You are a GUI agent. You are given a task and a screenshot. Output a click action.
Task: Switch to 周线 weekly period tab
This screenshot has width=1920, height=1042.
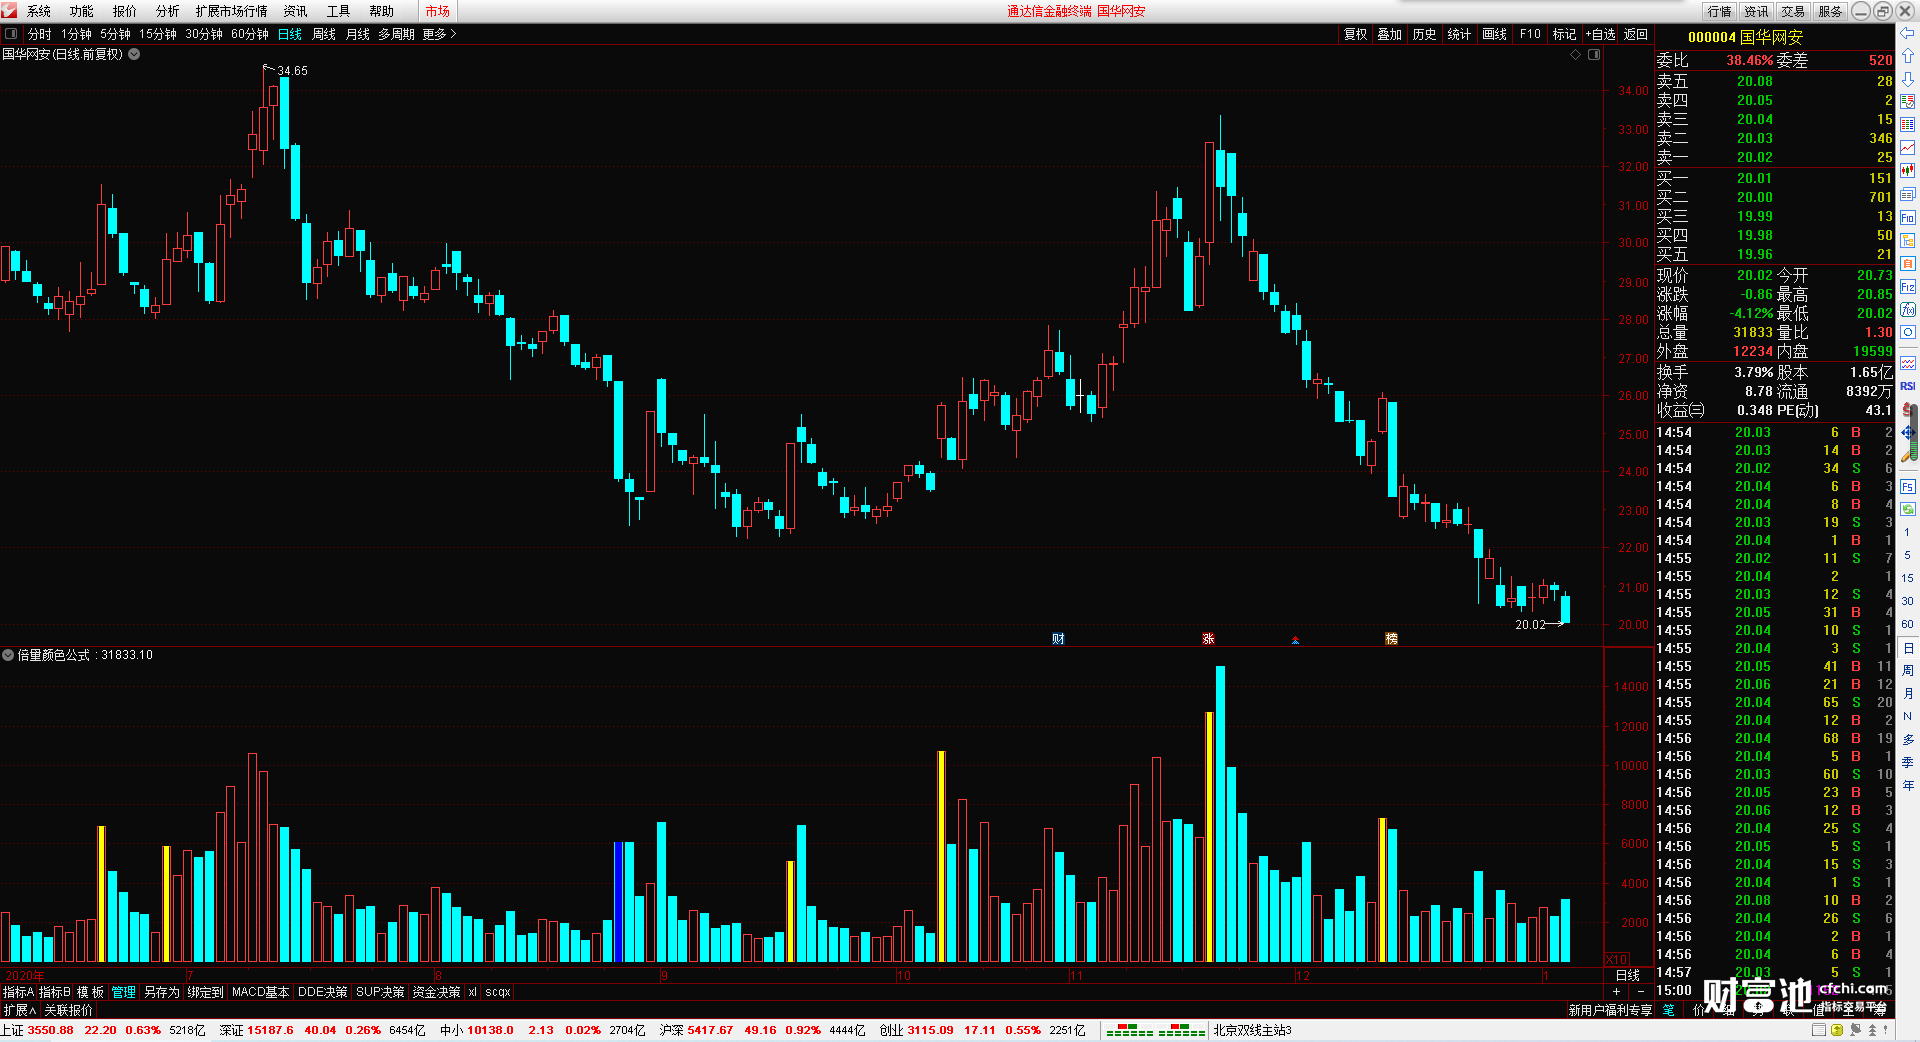(324, 34)
